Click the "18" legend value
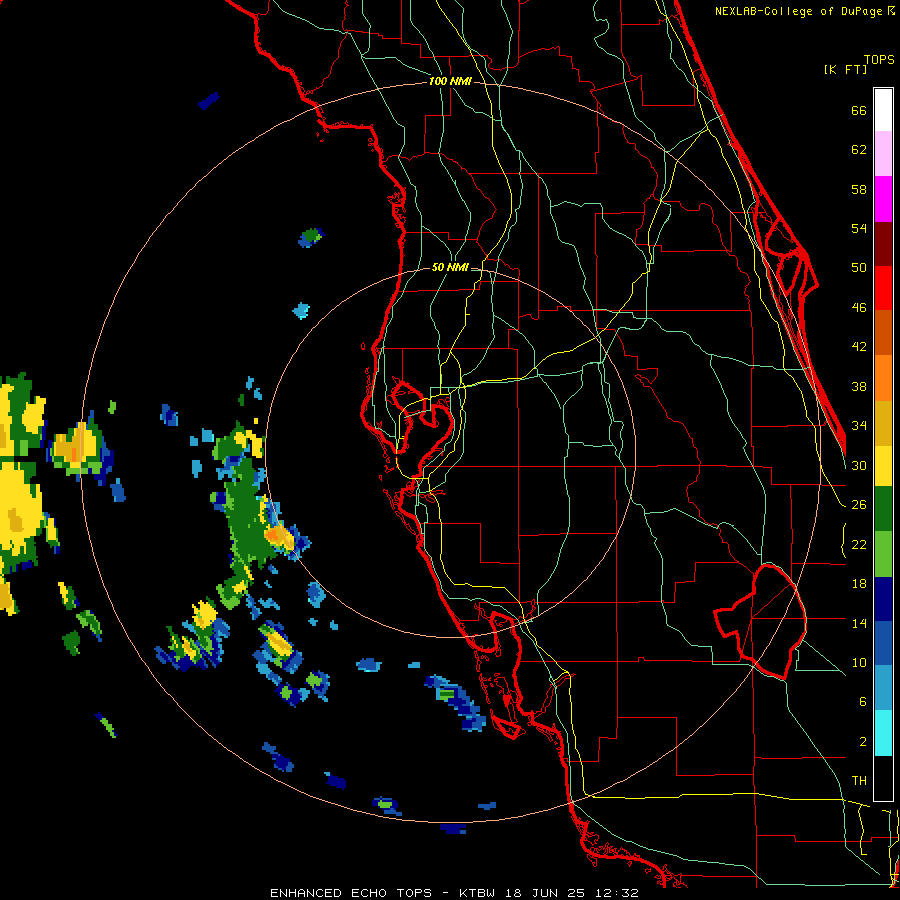Image resolution: width=900 pixels, height=900 pixels. pos(859,584)
